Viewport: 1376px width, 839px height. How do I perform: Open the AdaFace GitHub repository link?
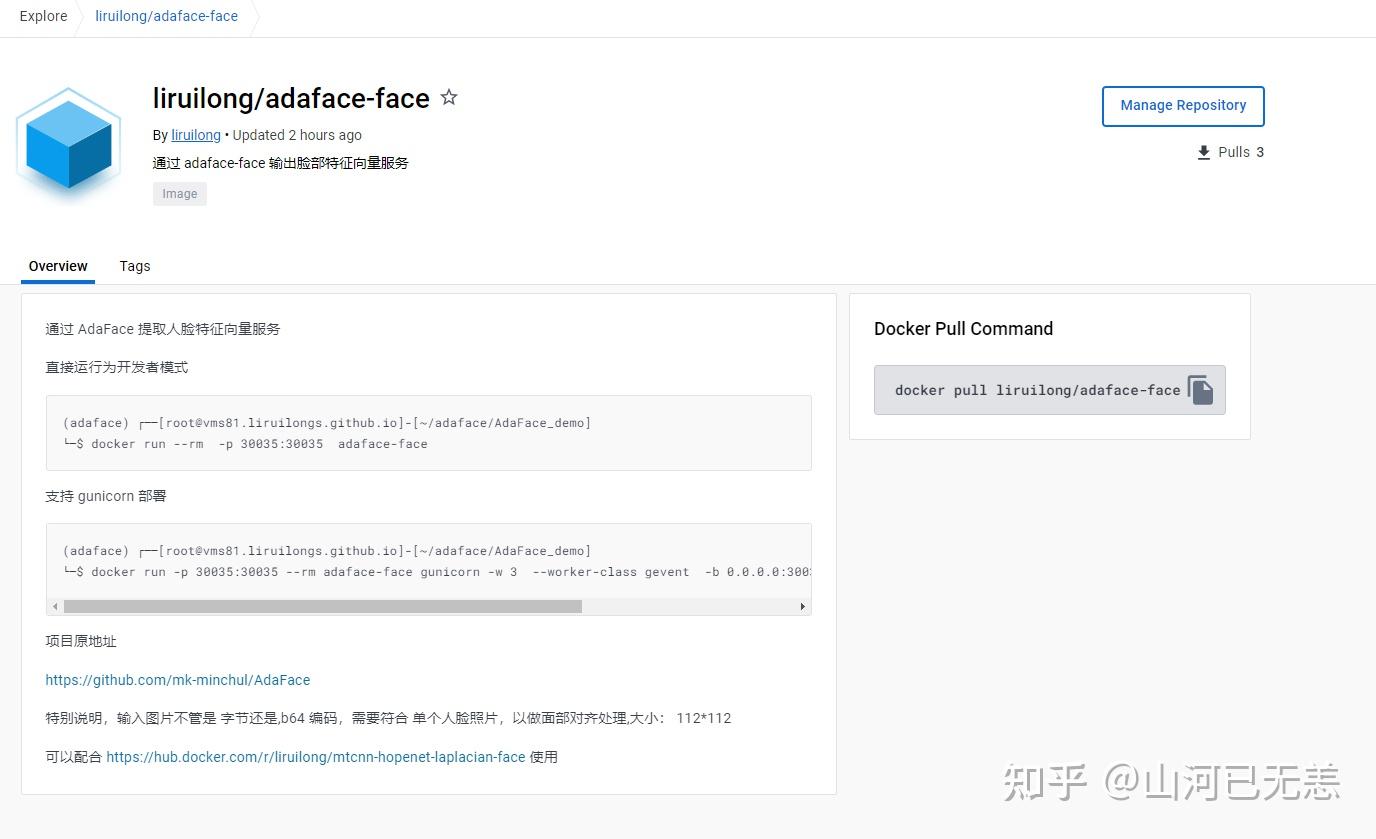(177, 679)
